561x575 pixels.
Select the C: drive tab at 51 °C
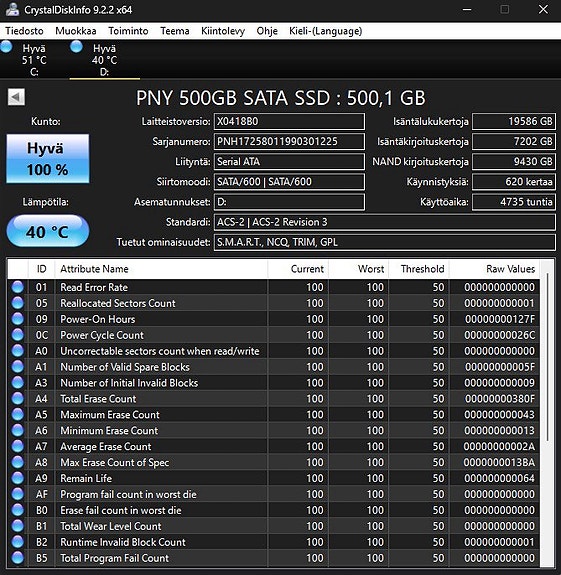pos(34,60)
